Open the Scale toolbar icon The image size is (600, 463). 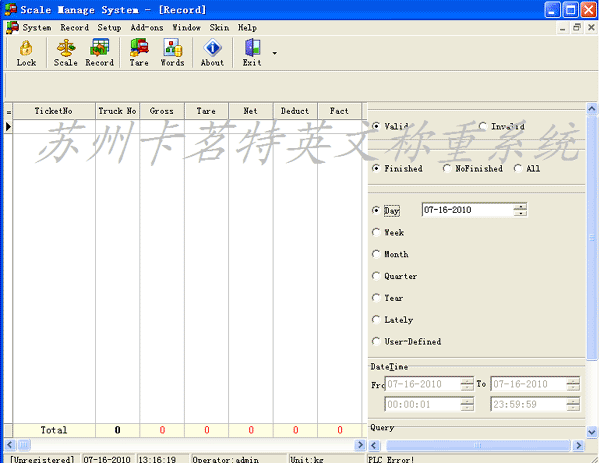[x=65, y=53]
